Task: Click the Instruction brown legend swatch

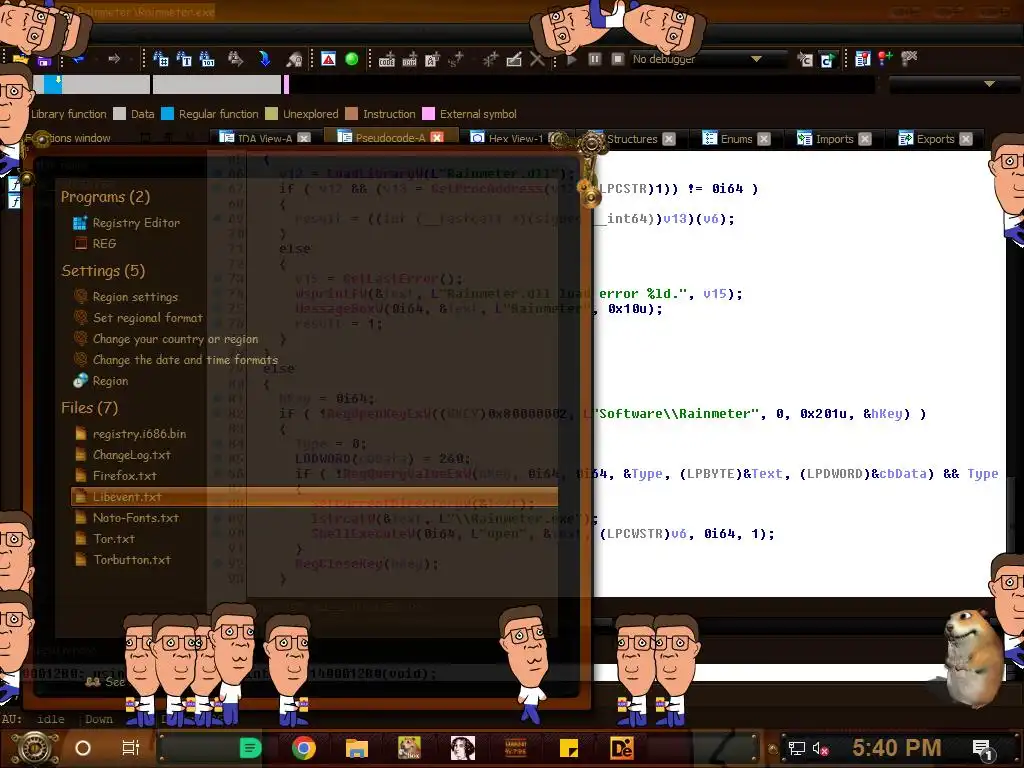Action: point(351,114)
